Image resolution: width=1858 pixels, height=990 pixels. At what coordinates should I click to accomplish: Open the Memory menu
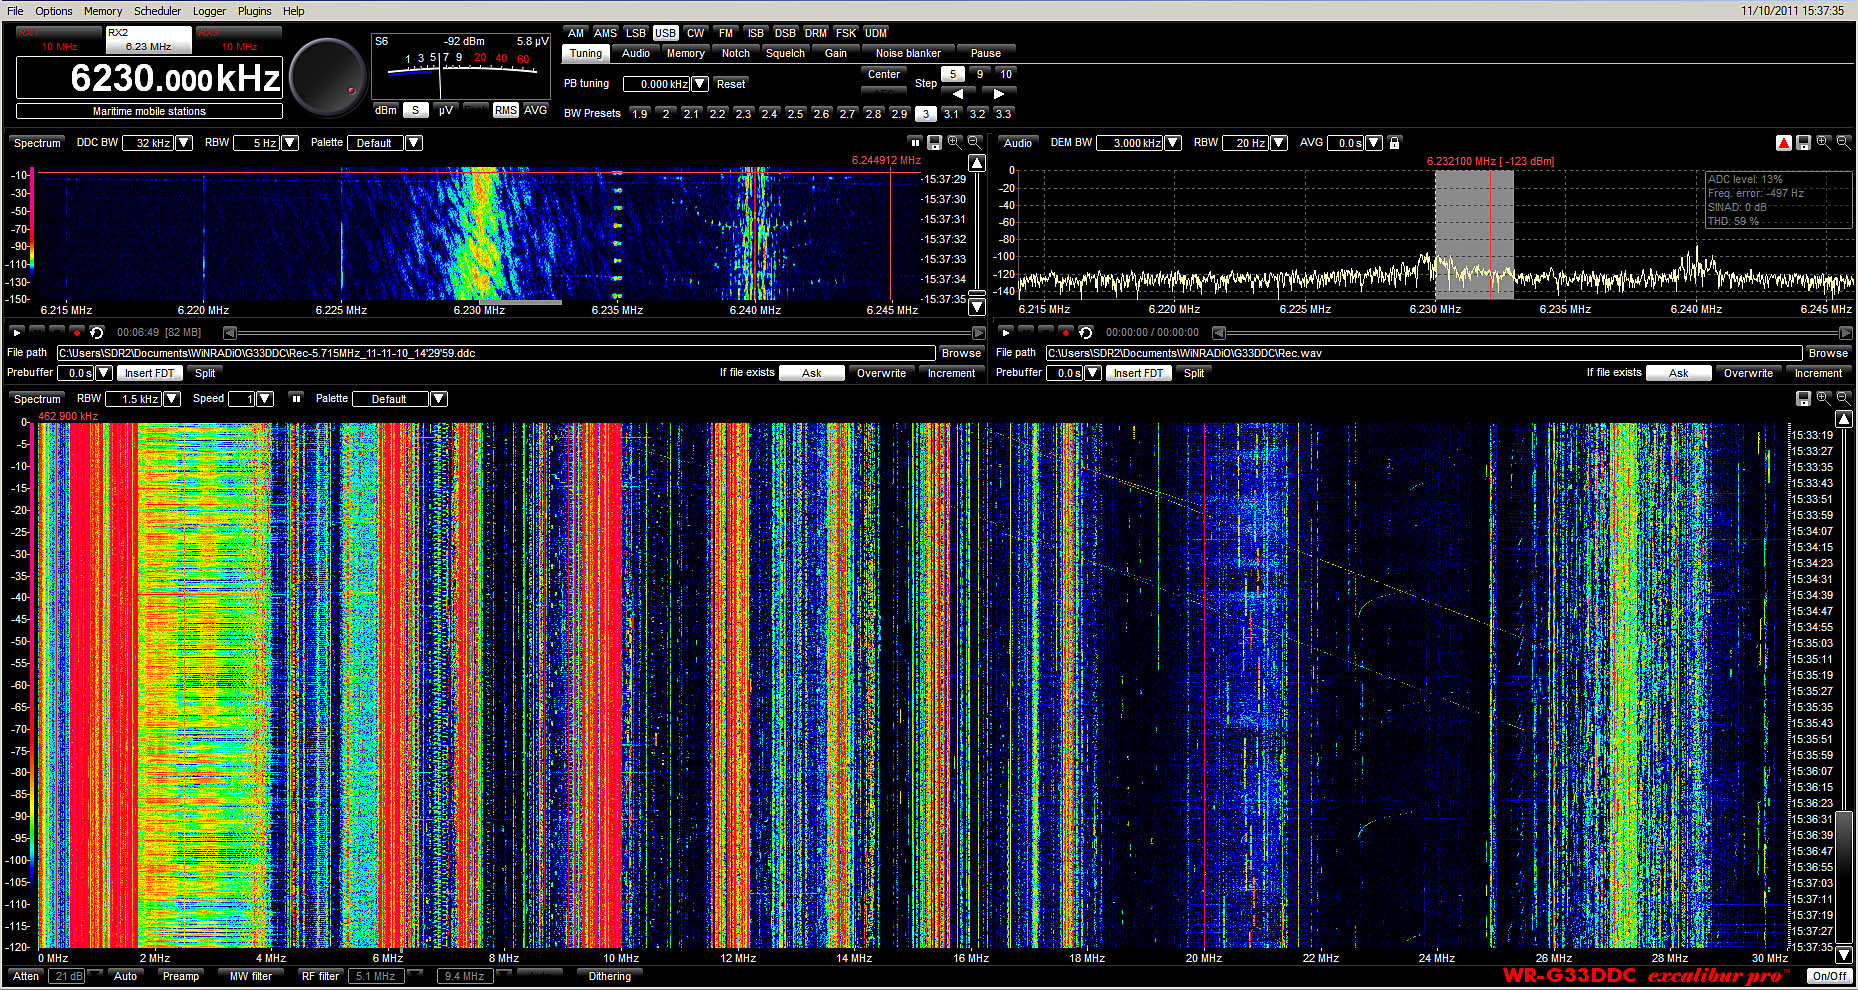point(103,11)
